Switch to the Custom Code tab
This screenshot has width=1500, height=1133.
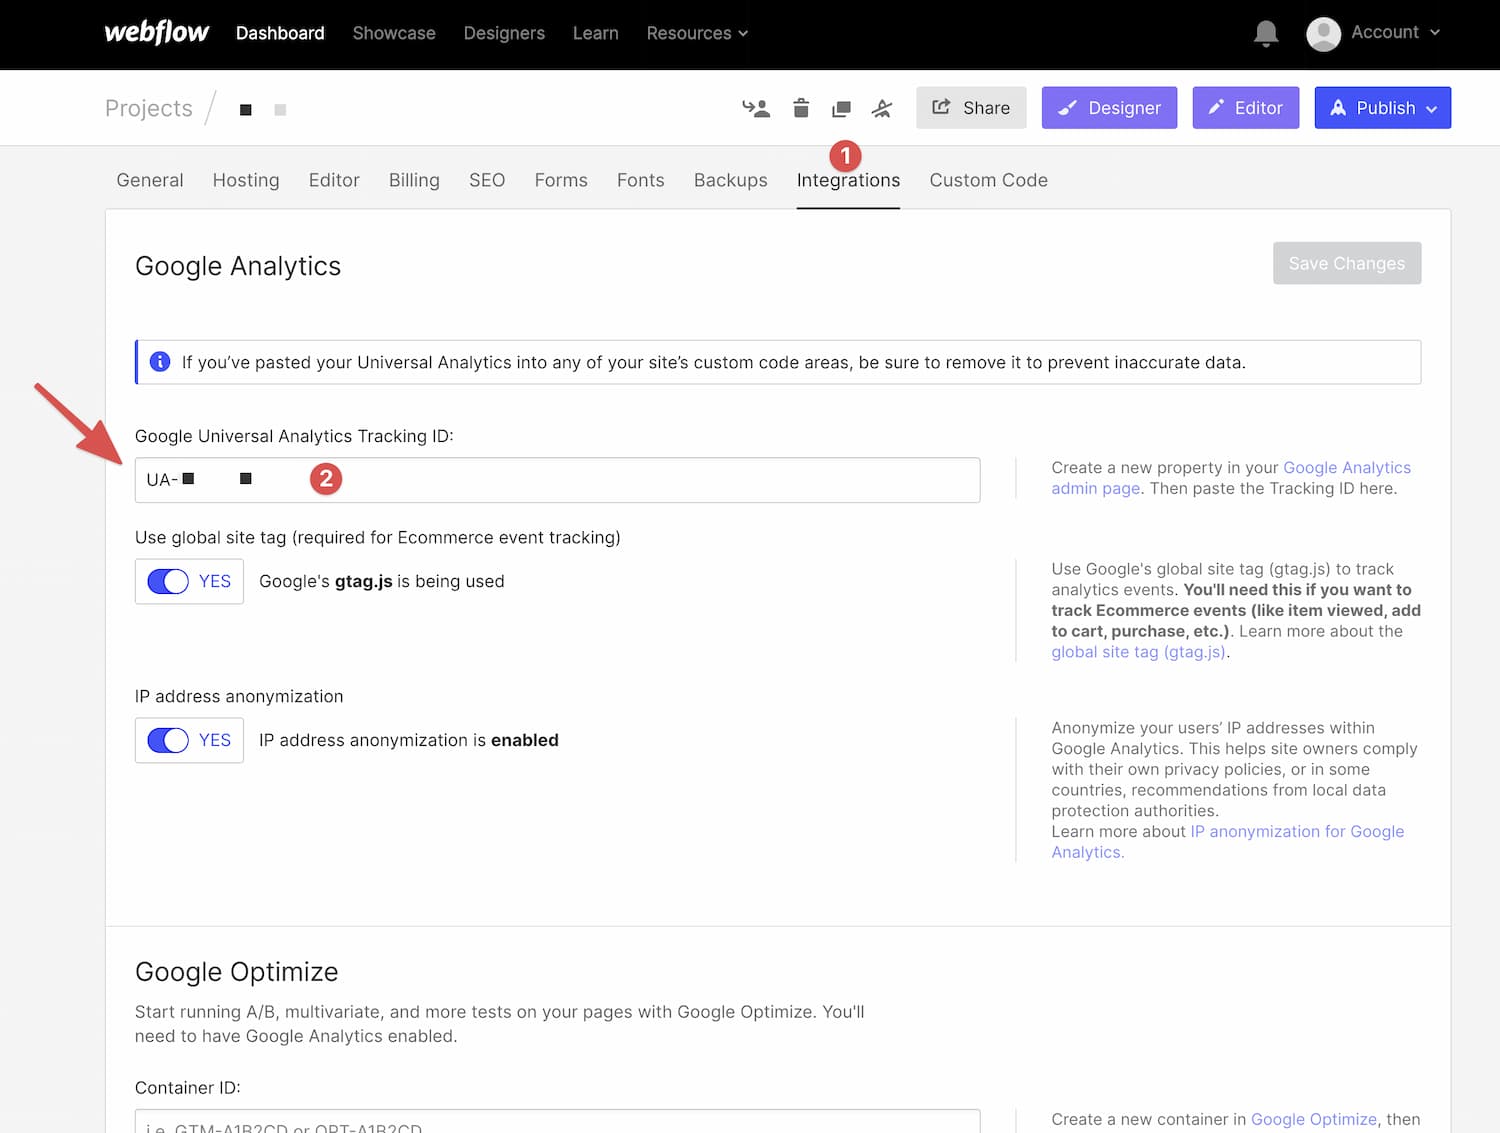(989, 180)
